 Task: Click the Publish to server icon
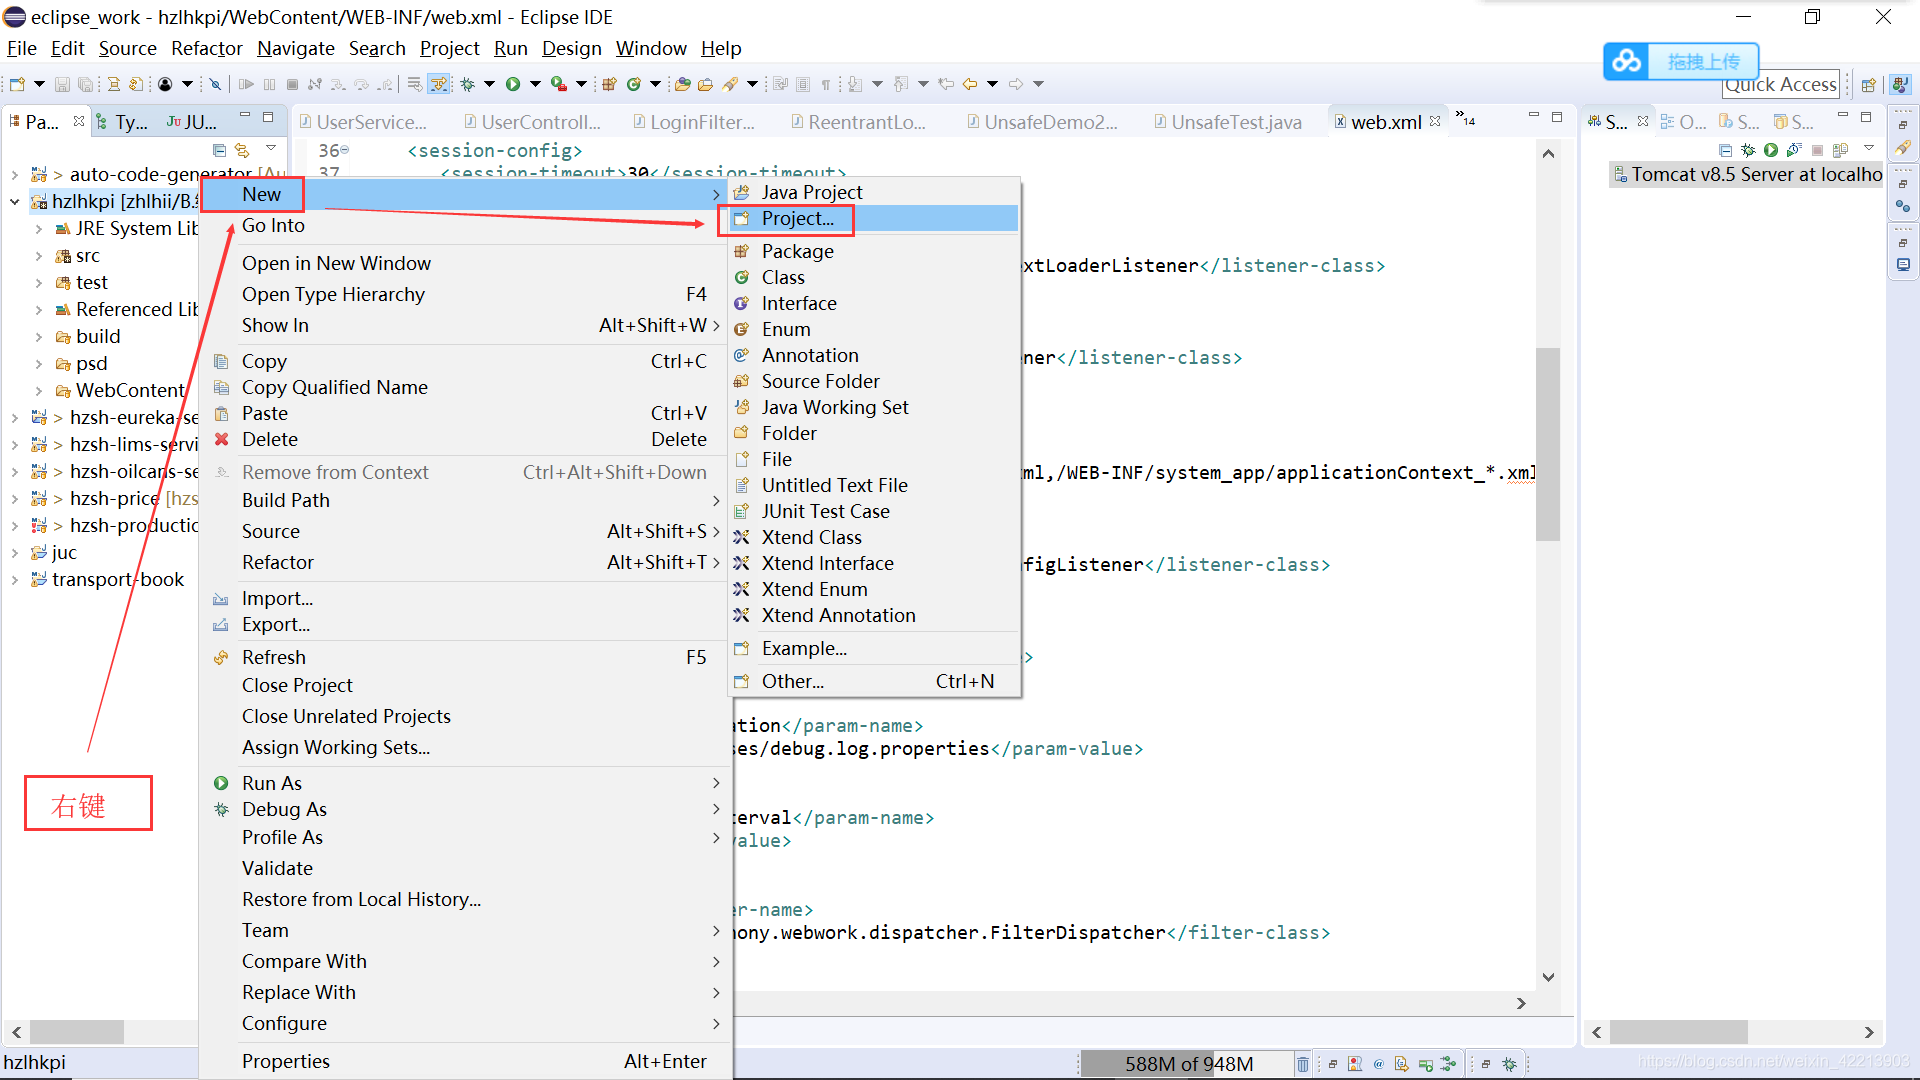pos(1840,150)
